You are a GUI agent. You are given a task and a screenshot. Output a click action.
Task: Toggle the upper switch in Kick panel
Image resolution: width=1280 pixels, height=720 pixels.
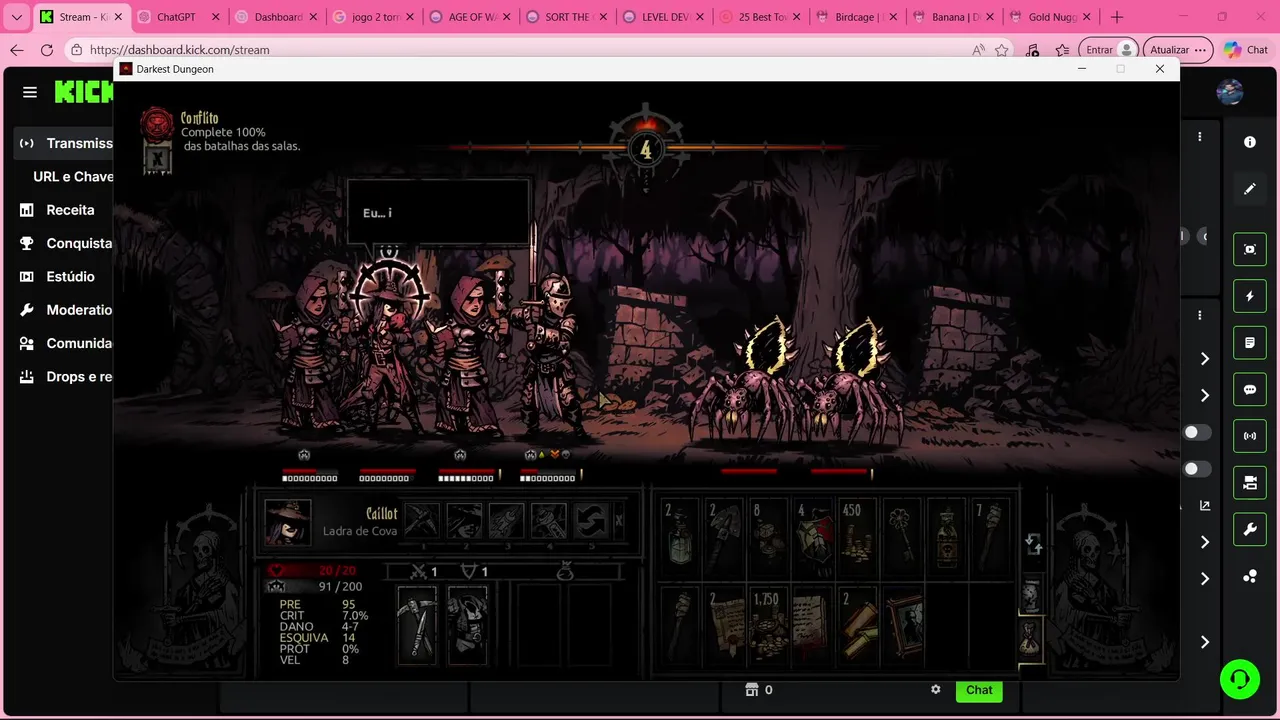[1197, 432]
